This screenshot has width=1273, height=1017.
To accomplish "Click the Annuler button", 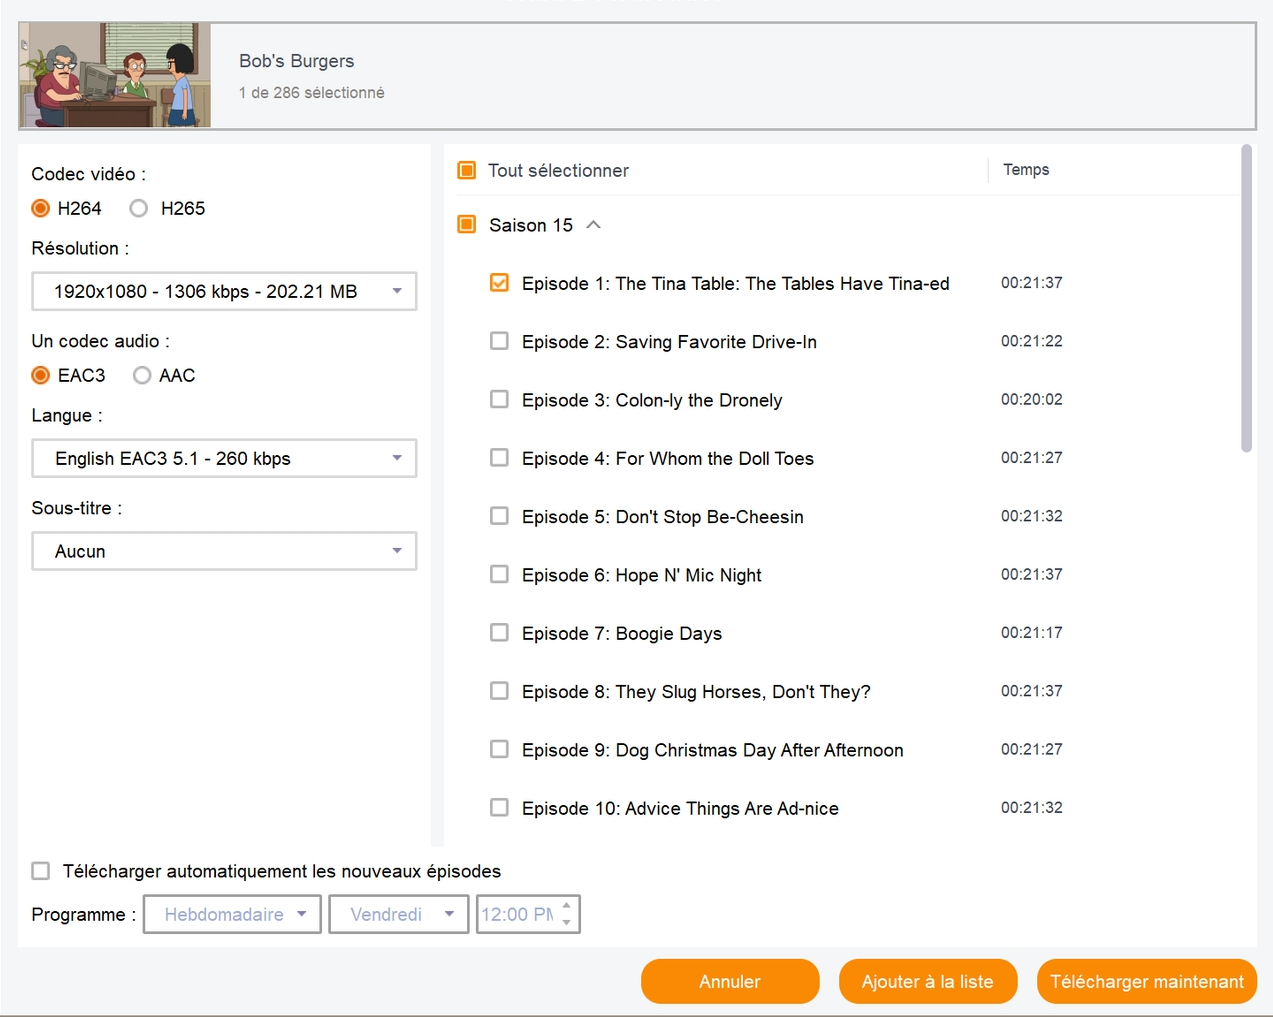I will tap(730, 981).
